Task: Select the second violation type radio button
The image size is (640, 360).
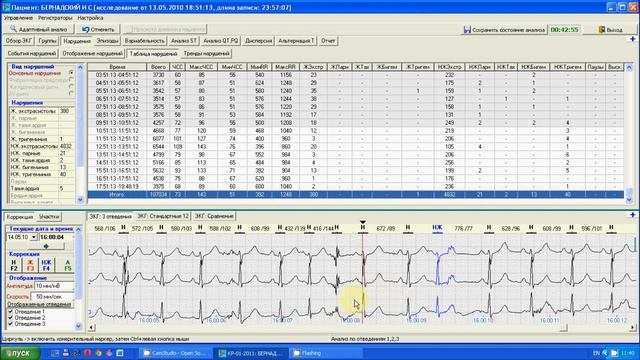Action: click(x=71, y=80)
